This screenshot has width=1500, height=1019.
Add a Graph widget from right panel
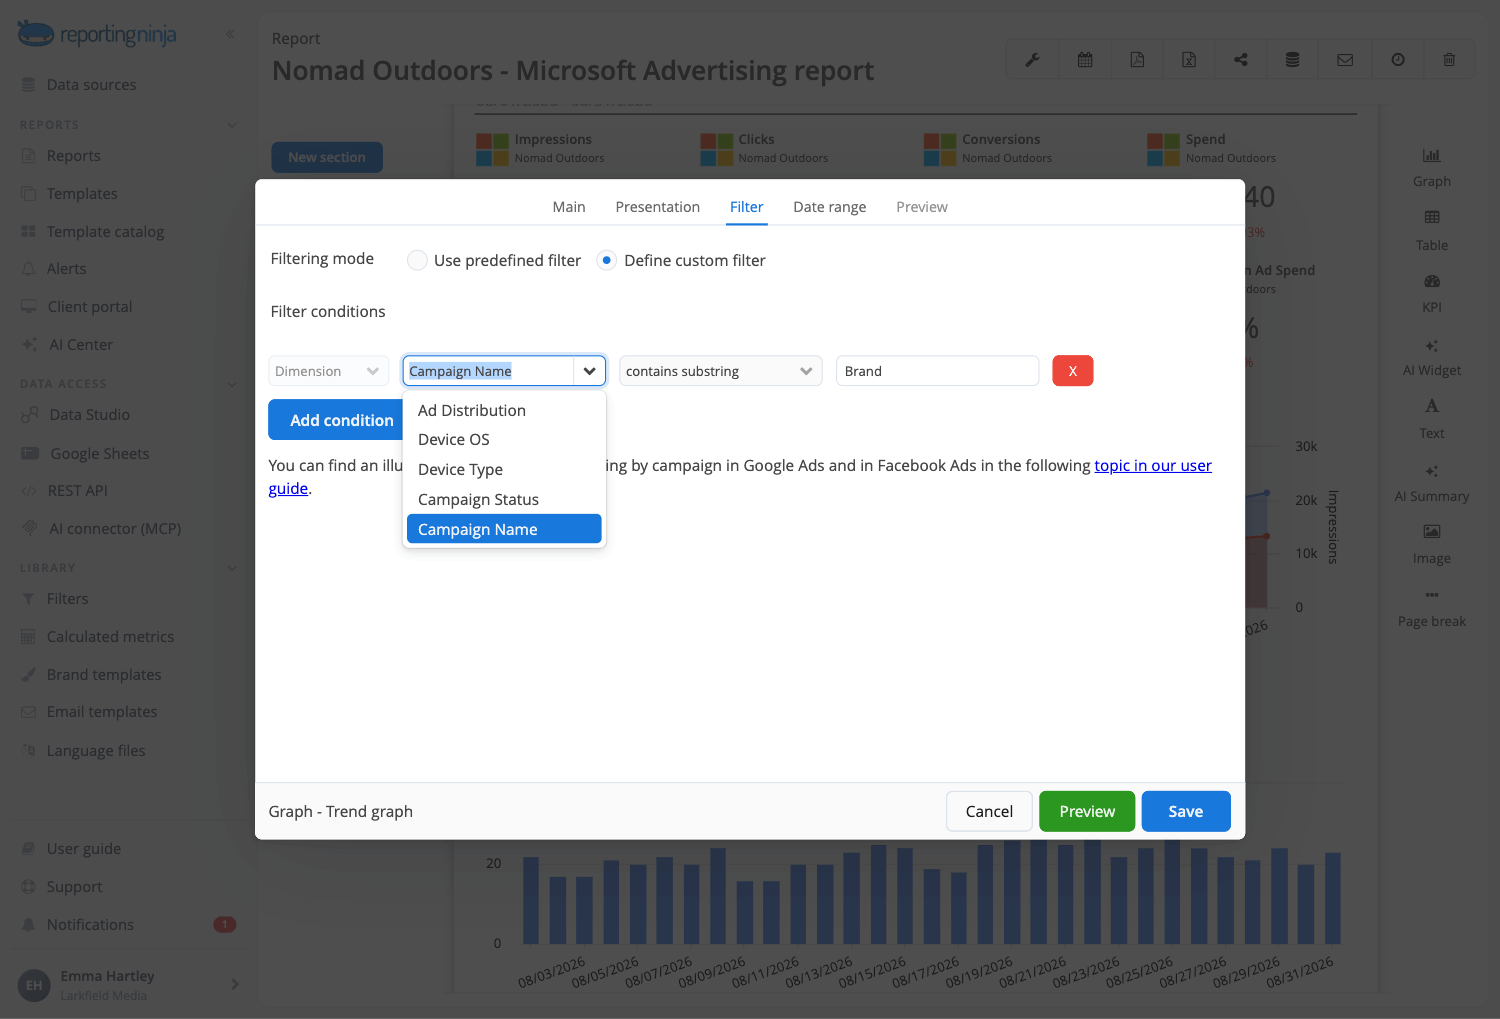click(1432, 168)
